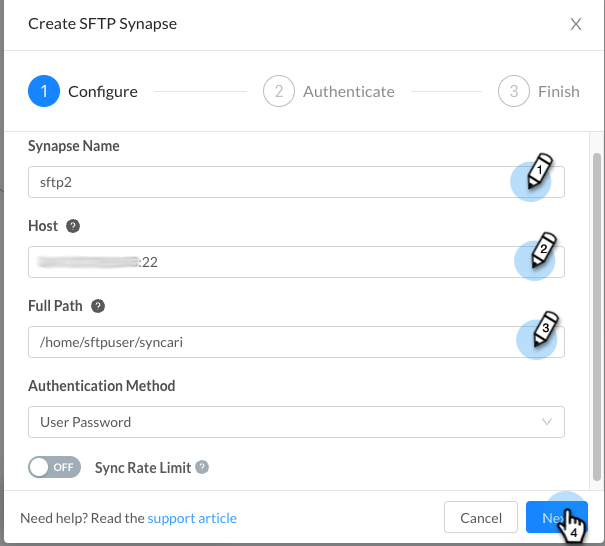Screen dimensions: 605x546
Task: Toggle the Sync Rate Limit switch on
Action: 54,467
